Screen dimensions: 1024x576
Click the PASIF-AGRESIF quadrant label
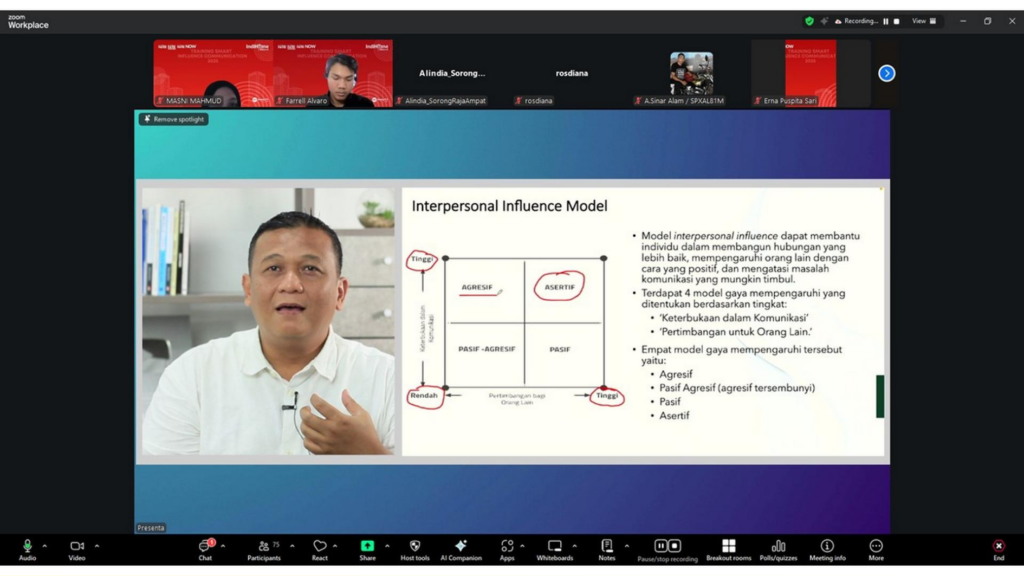point(487,349)
